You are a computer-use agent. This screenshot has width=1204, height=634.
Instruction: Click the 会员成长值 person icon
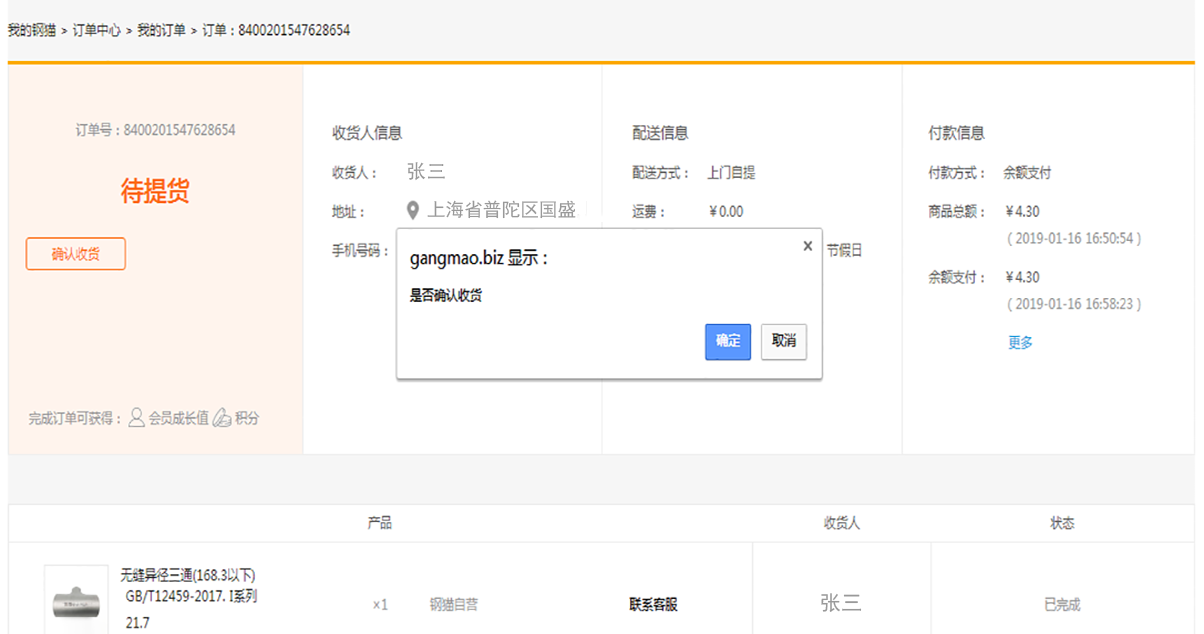137,418
